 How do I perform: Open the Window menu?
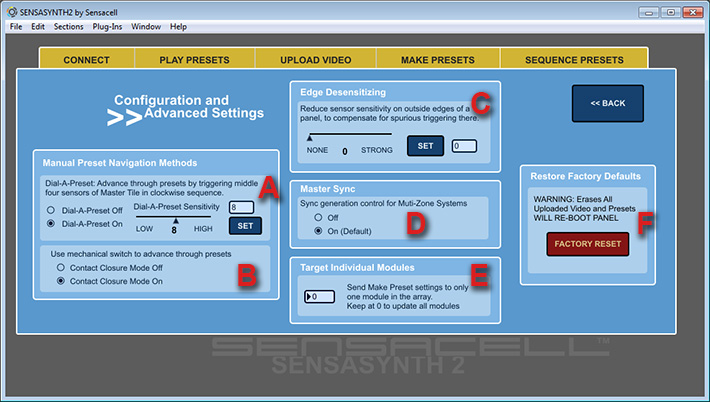click(x=146, y=27)
